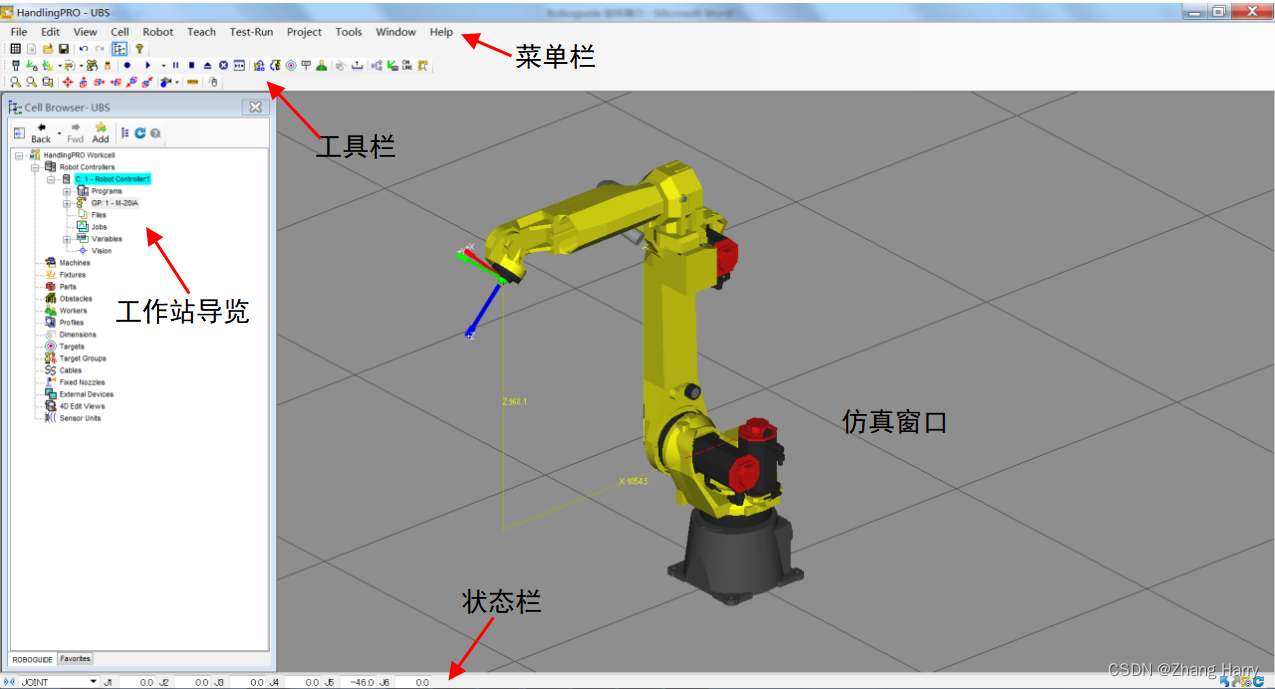The height and width of the screenshot is (689, 1275).
Task: Collapse C: 1 - Robot Controller1 node
Action: coord(51,179)
